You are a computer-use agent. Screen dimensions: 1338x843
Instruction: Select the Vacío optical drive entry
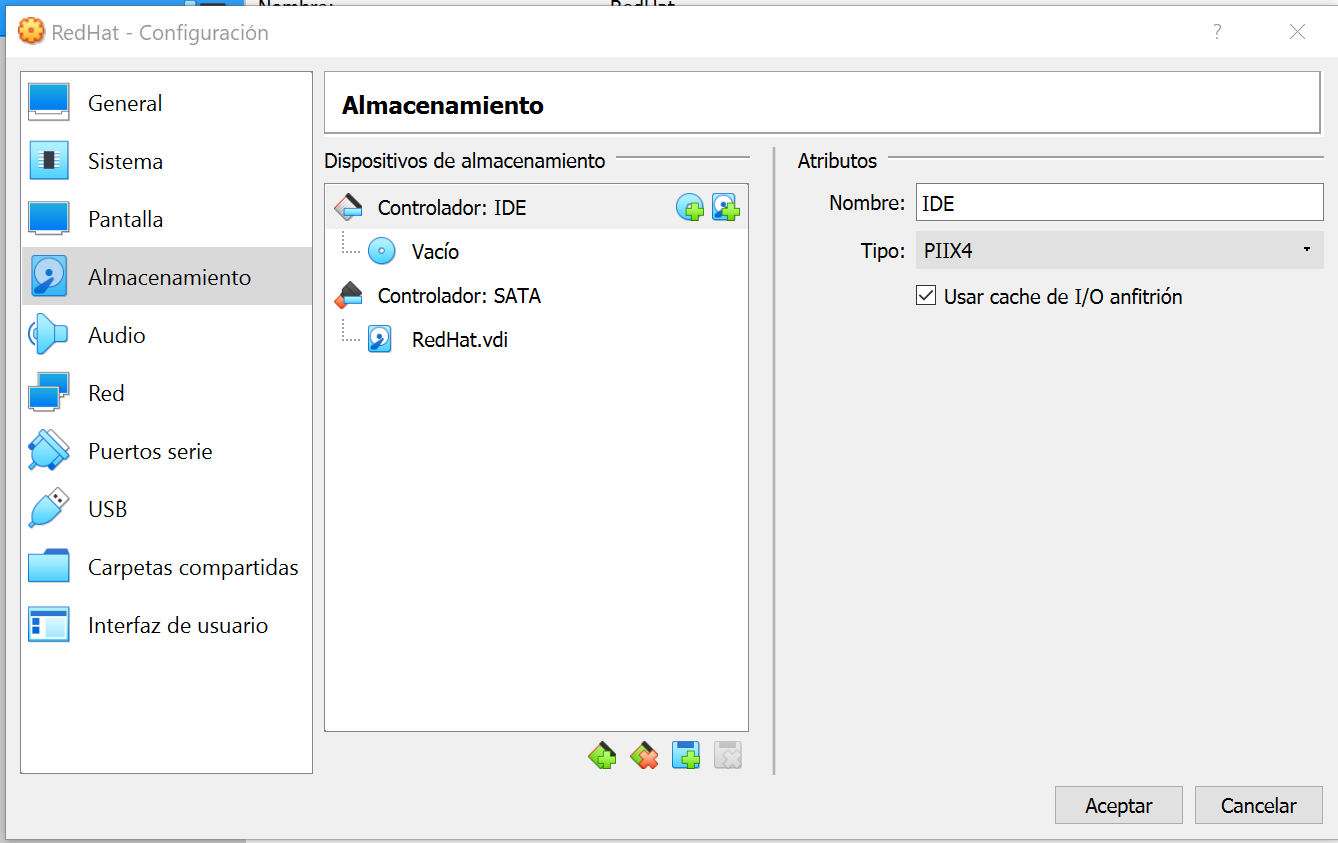(x=536, y=251)
